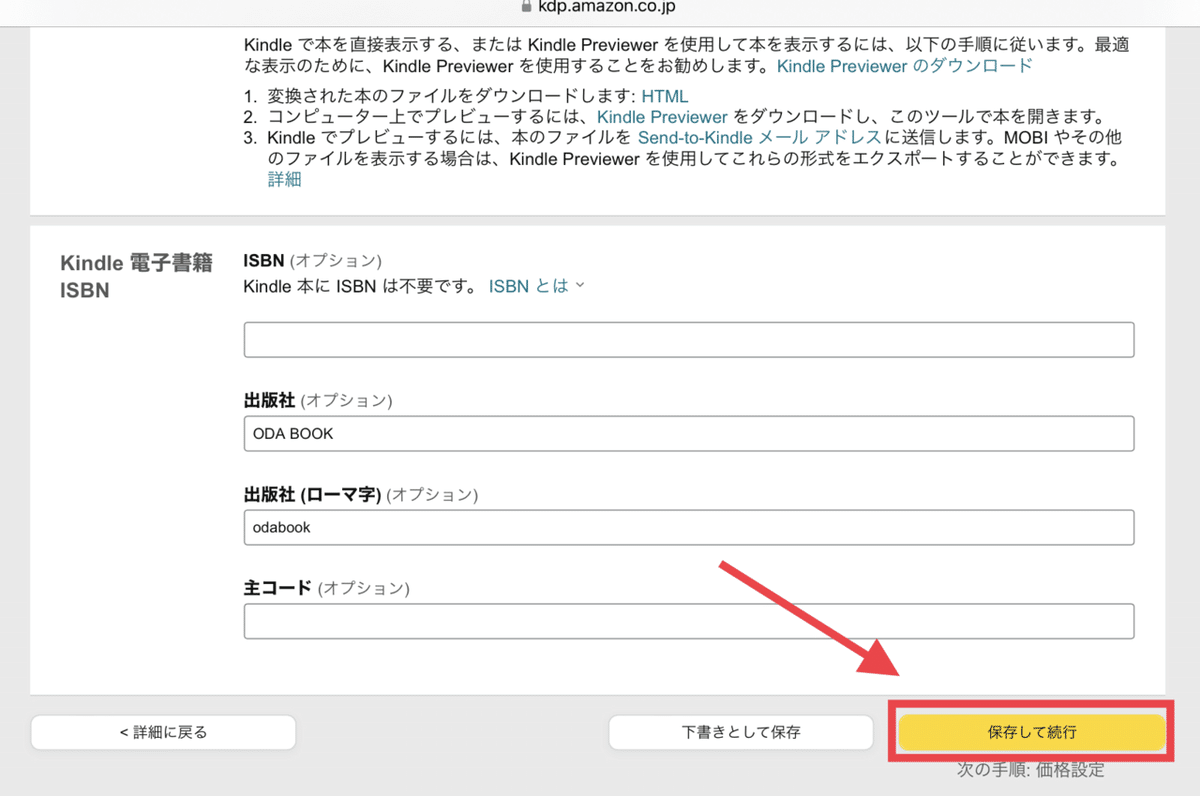Focus the 主コード input field

pyautogui.click(x=689, y=621)
